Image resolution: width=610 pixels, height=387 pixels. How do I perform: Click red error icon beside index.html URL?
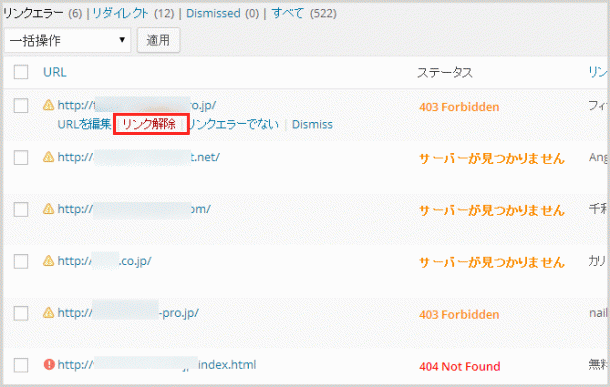pos(49,364)
